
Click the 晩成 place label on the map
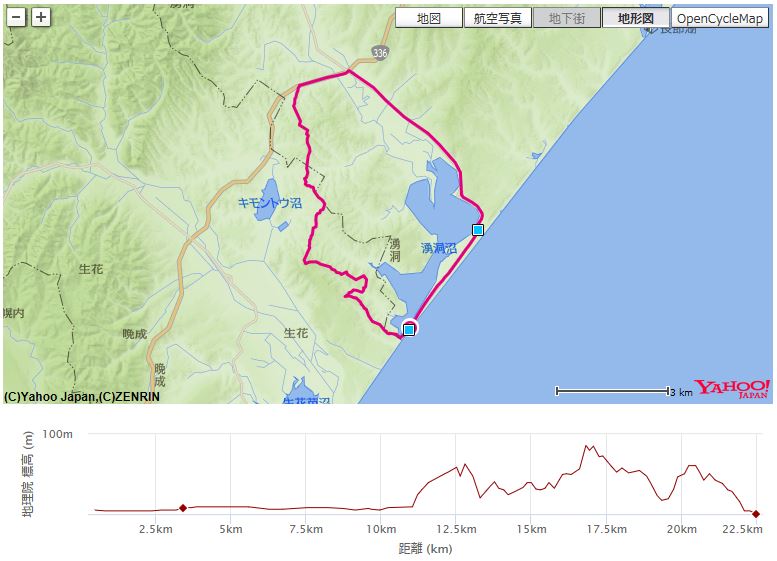click(134, 333)
